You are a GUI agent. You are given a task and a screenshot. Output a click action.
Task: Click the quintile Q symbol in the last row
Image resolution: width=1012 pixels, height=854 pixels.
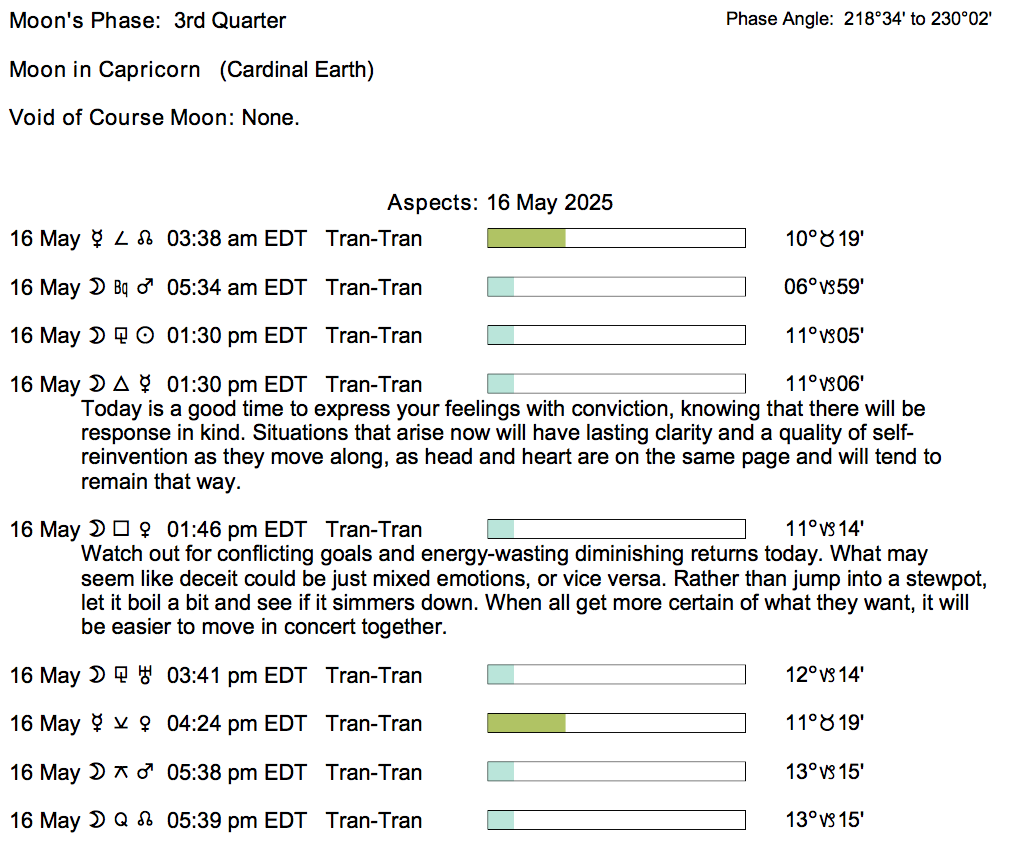click(x=121, y=821)
